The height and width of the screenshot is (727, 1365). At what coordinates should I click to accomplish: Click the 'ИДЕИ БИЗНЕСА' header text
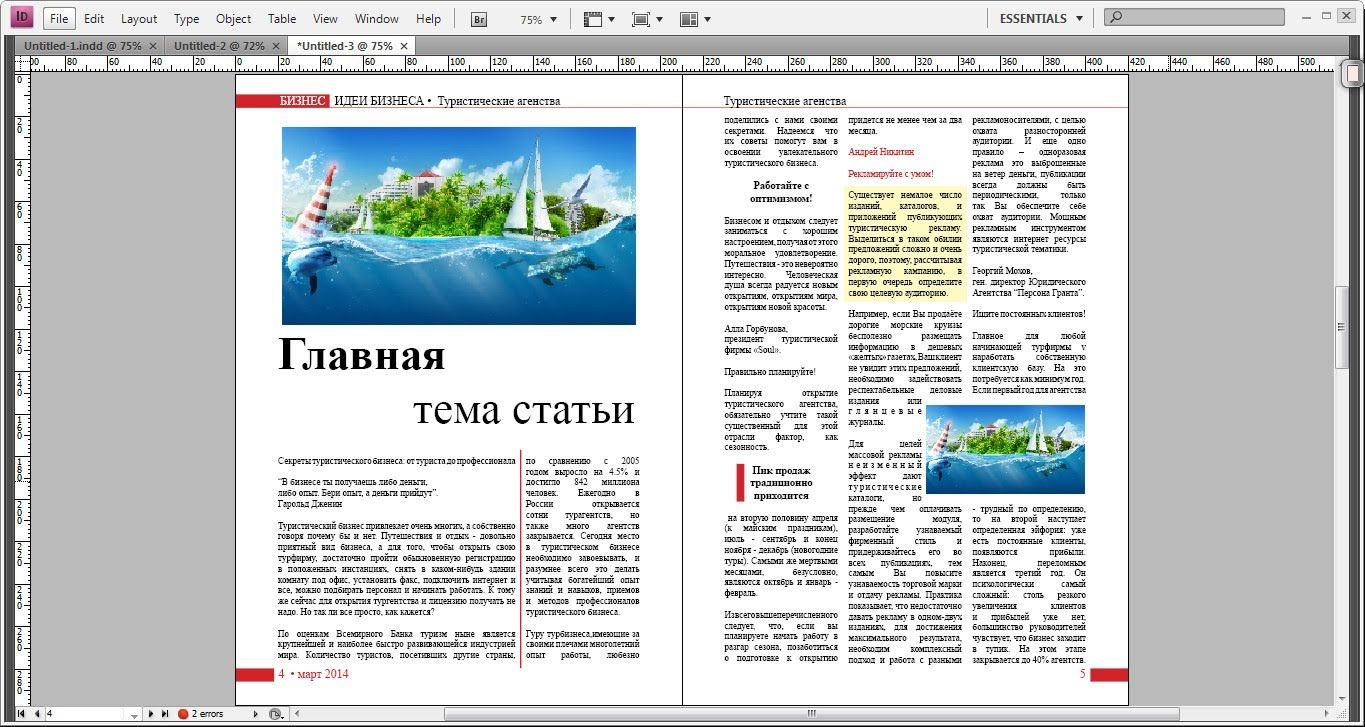pos(379,101)
